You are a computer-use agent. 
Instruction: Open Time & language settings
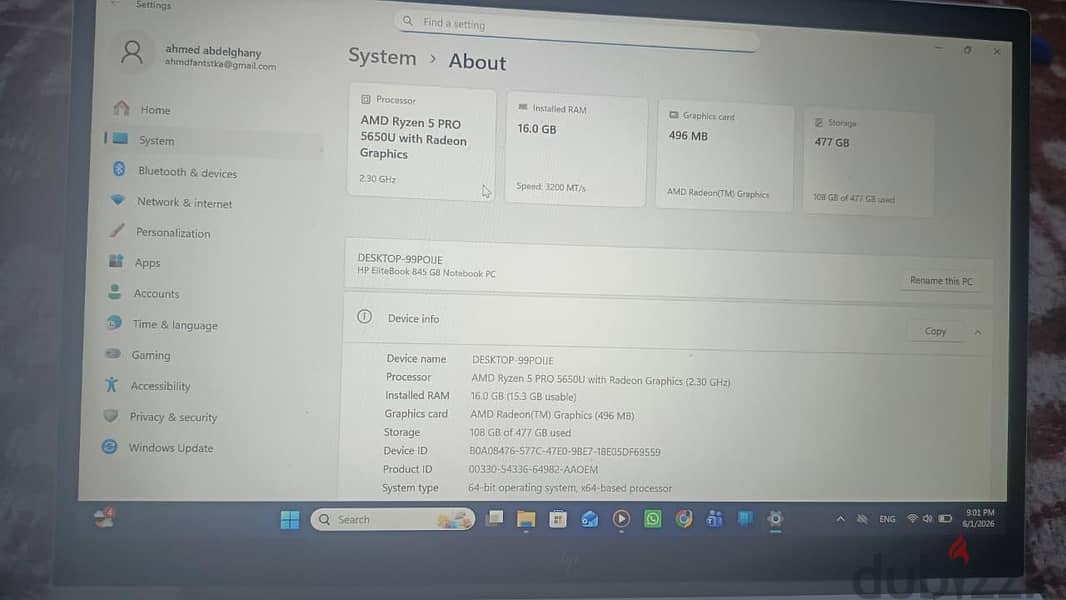click(x=175, y=325)
